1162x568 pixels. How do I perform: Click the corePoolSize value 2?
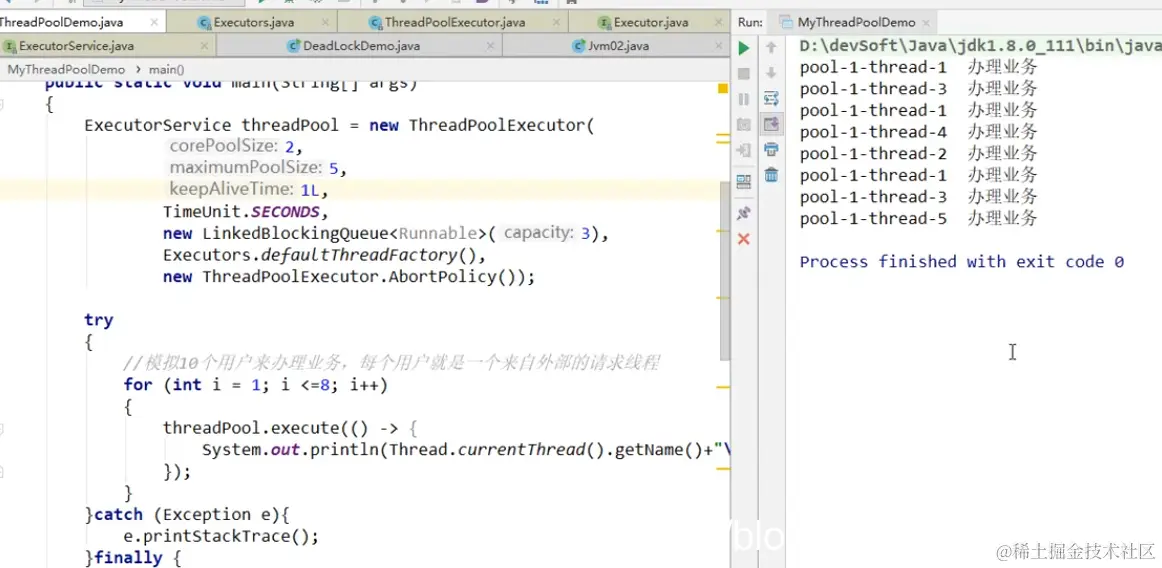(x=289, y=147)
